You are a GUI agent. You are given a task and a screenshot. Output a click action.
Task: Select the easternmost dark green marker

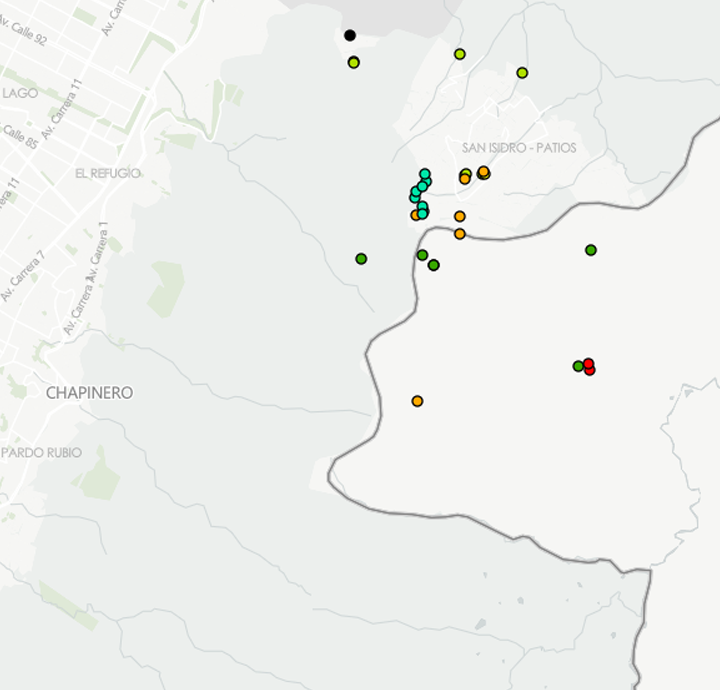pos(591,250)
